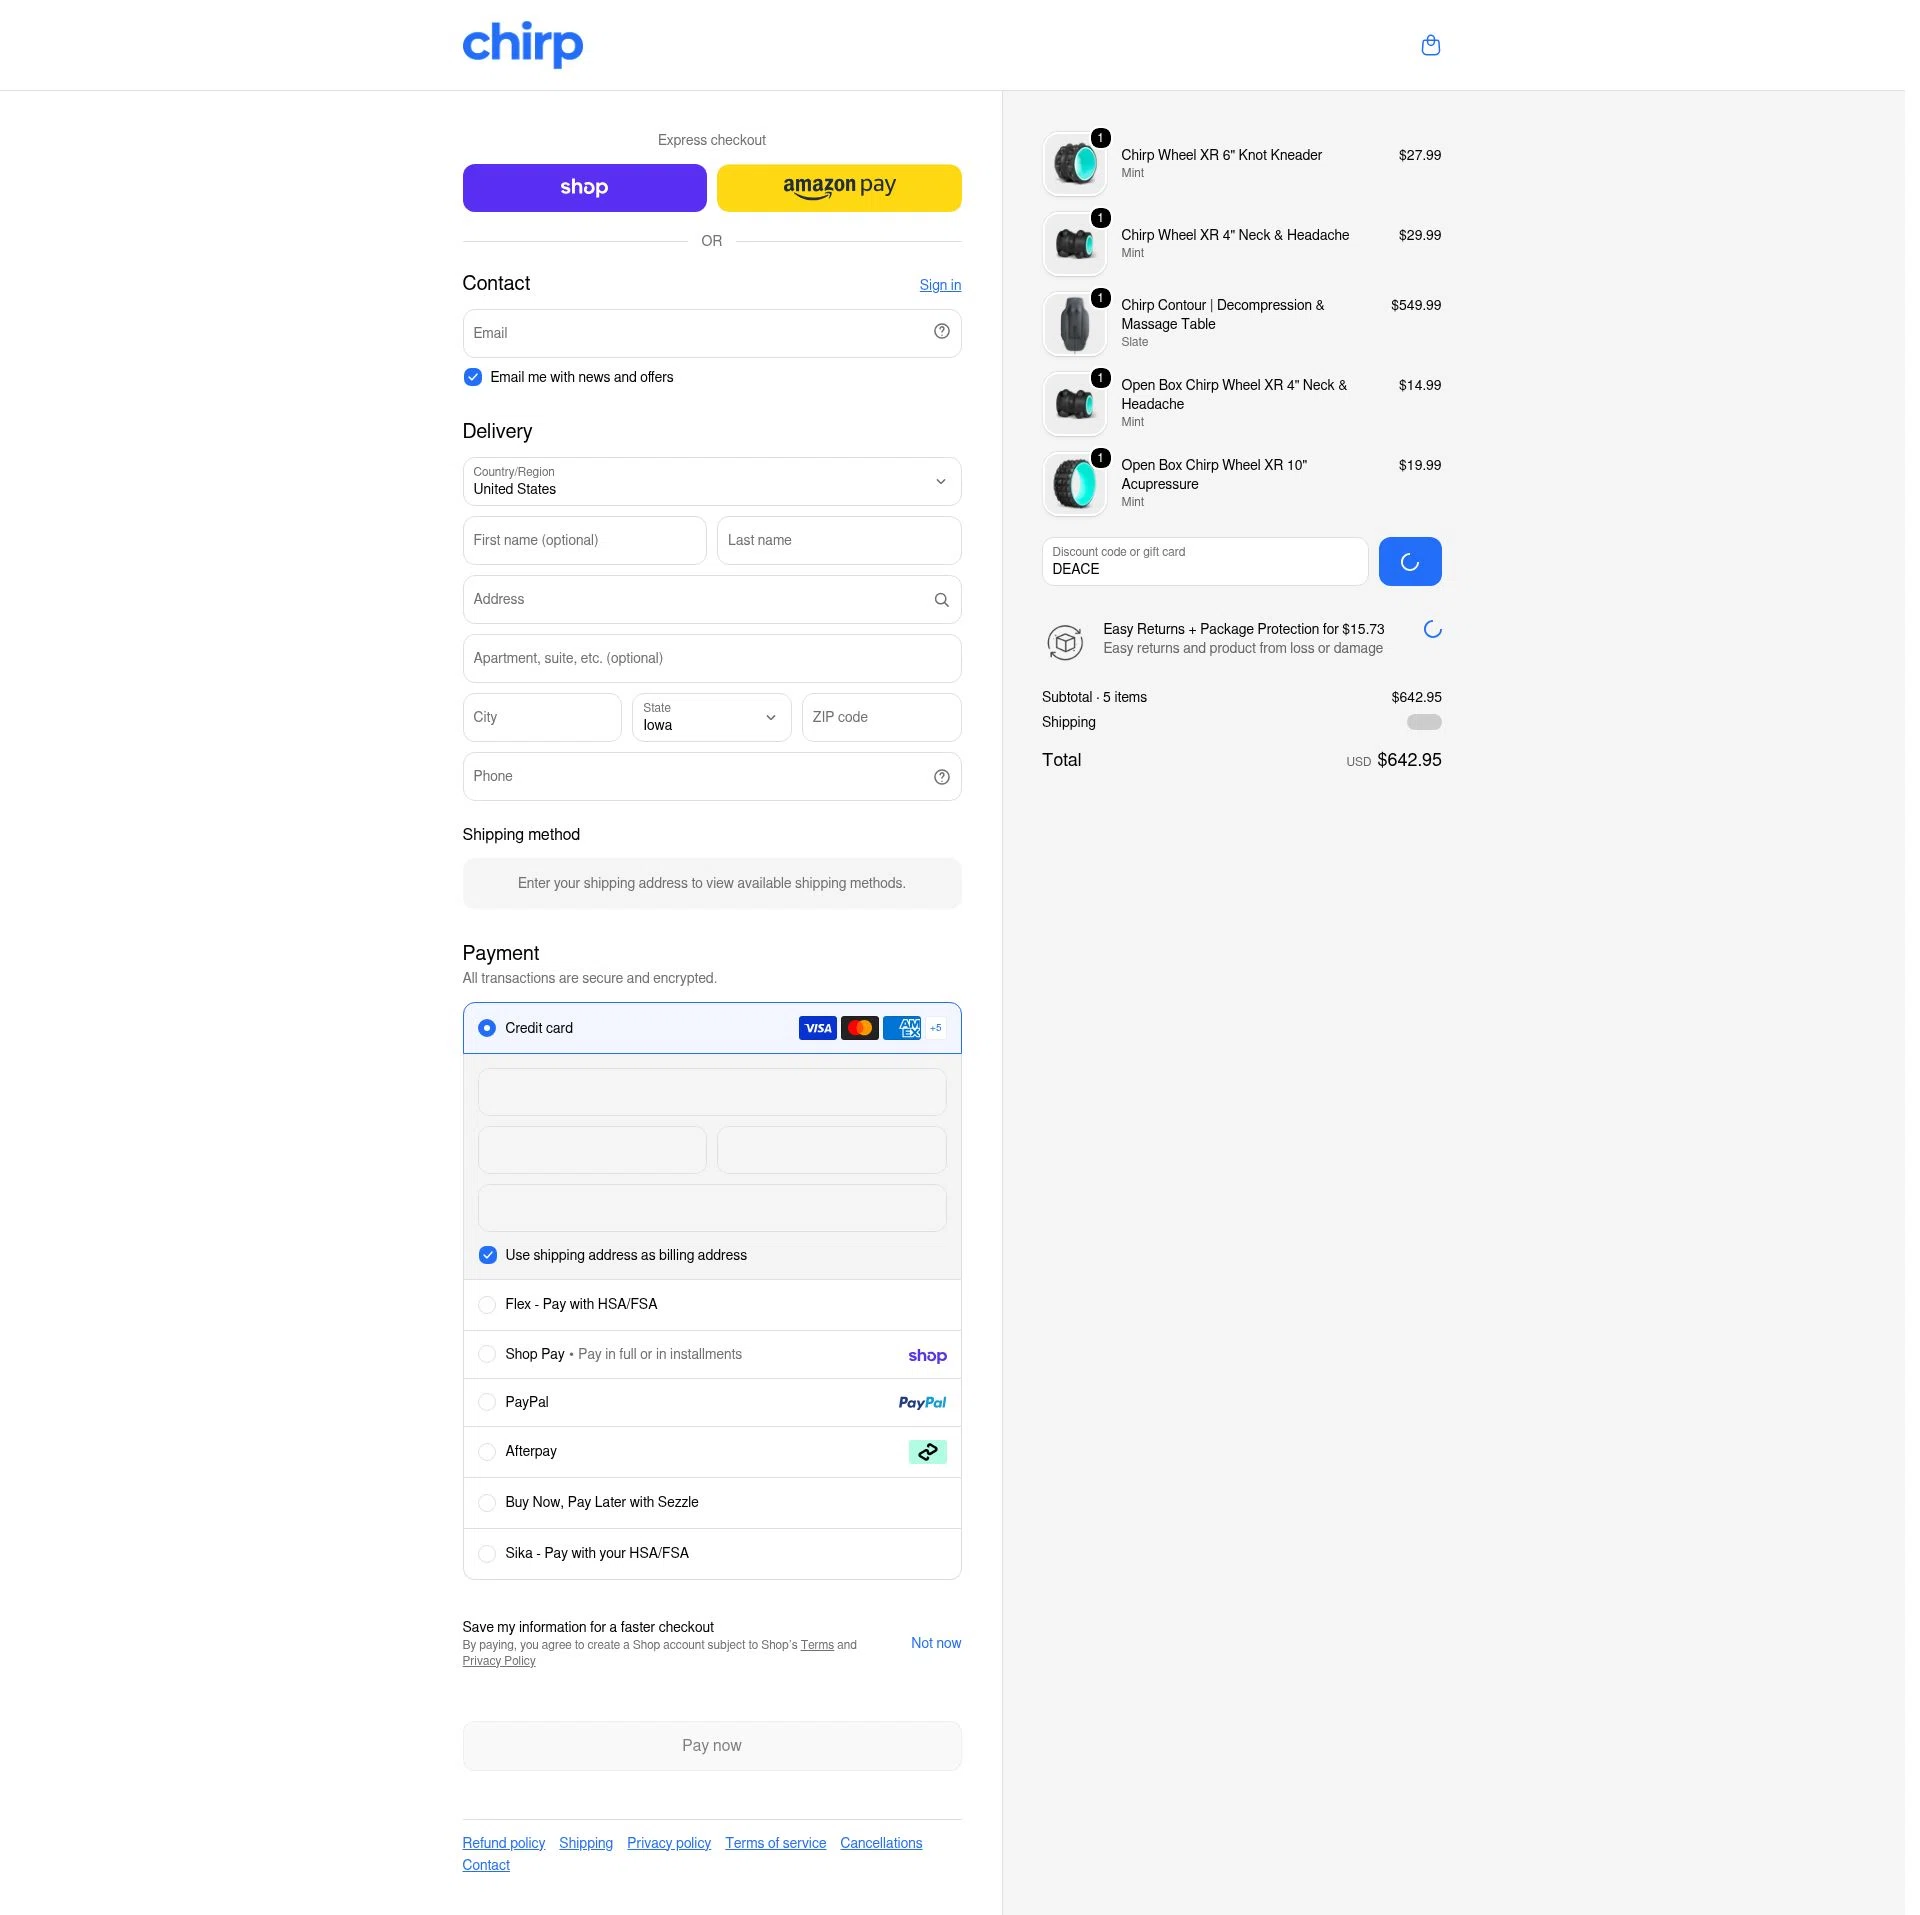Screen dimensions: 1920x1915
Task: Click the chirp logo in header
Action: coord(522,44)
